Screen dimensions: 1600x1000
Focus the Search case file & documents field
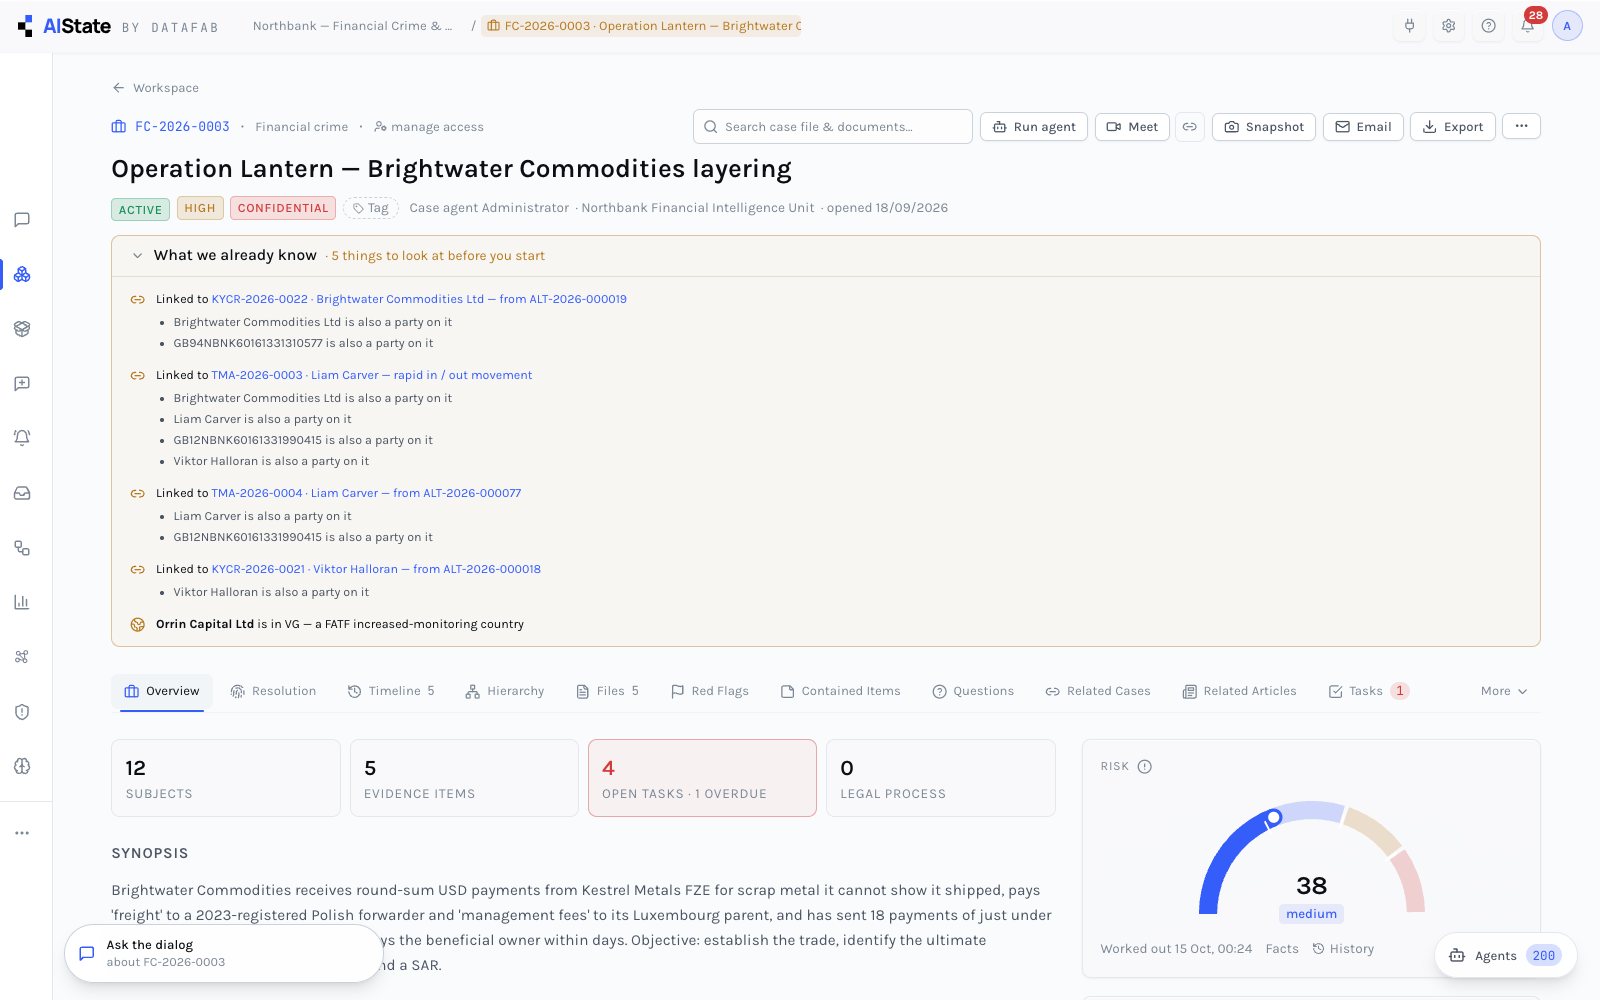(x=833, y=127)
